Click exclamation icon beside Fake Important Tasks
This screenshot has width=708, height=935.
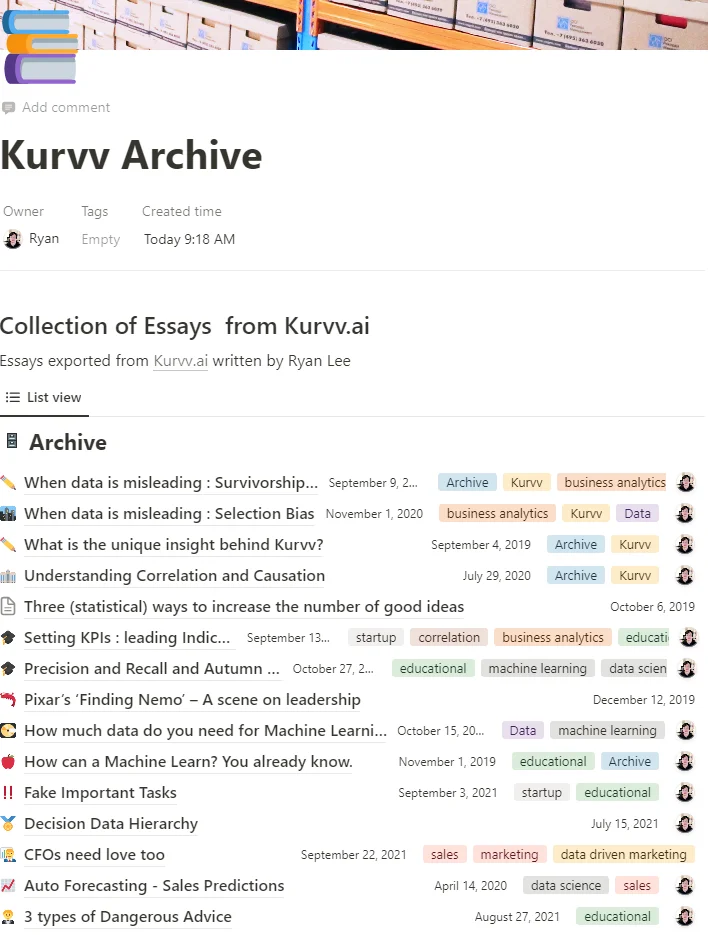pyautogui.click(x=8, y=792)
